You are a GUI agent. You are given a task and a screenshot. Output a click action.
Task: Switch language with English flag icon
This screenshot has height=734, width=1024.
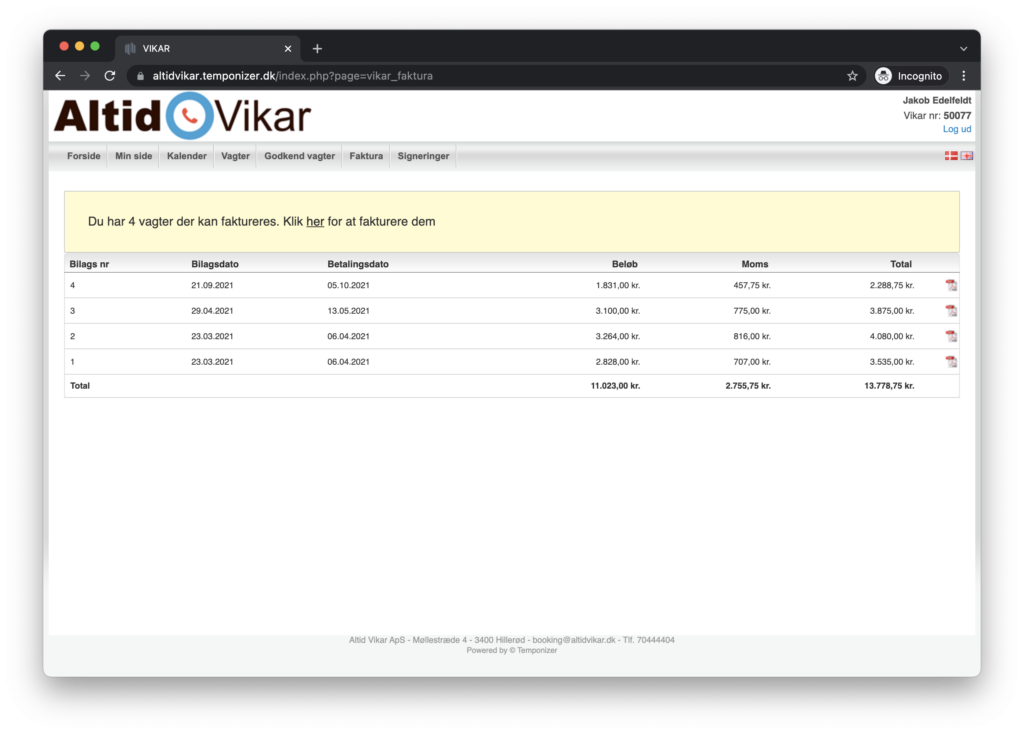click(967, 155)
